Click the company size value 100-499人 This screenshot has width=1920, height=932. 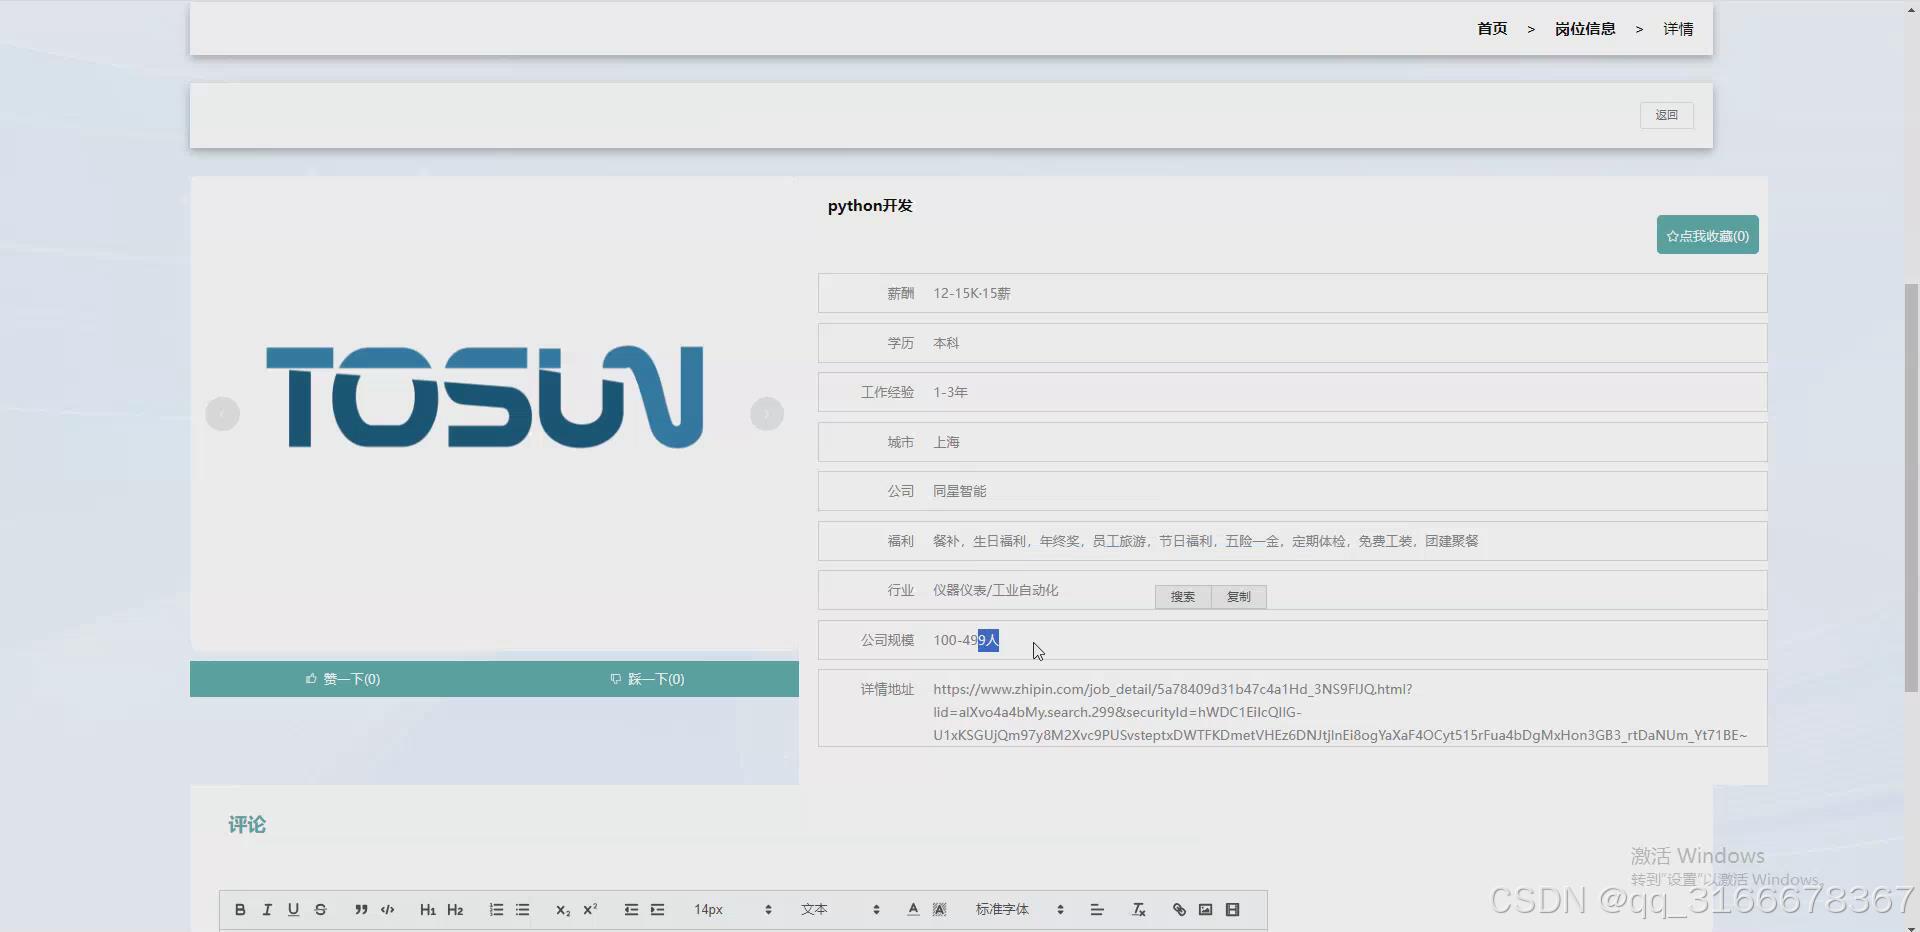pyautogui.click(x=966, y=640)
